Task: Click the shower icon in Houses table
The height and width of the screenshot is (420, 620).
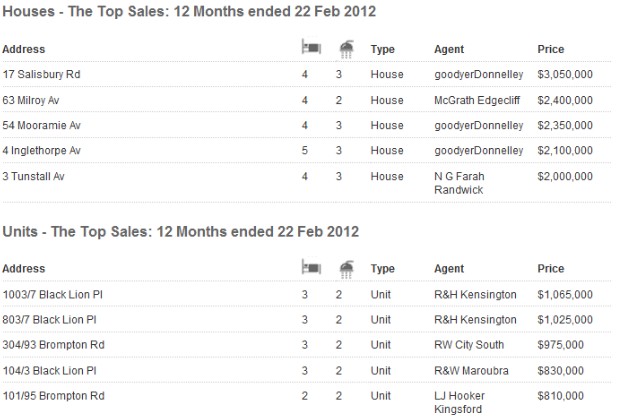Action: pos(346,49)
